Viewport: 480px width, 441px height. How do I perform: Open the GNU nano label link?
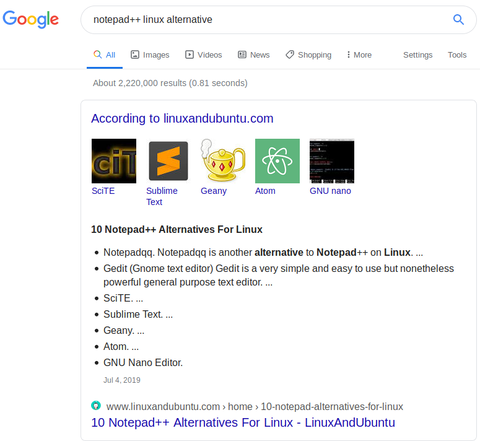click(330, 191)
